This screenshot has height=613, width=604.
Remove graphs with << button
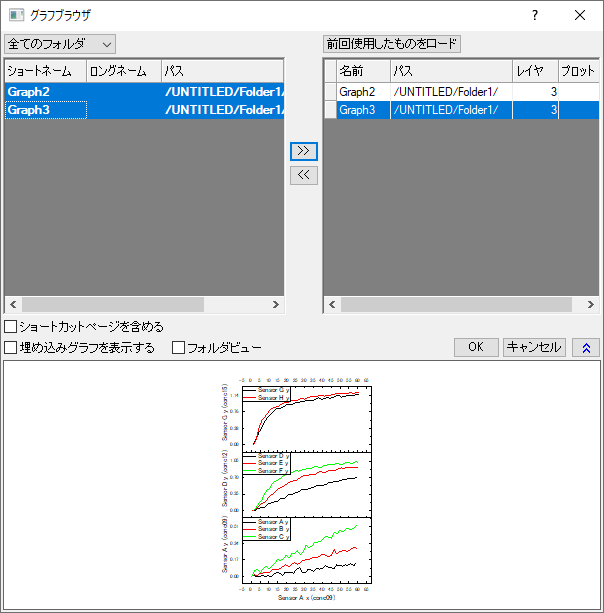[x=304, y=175]
